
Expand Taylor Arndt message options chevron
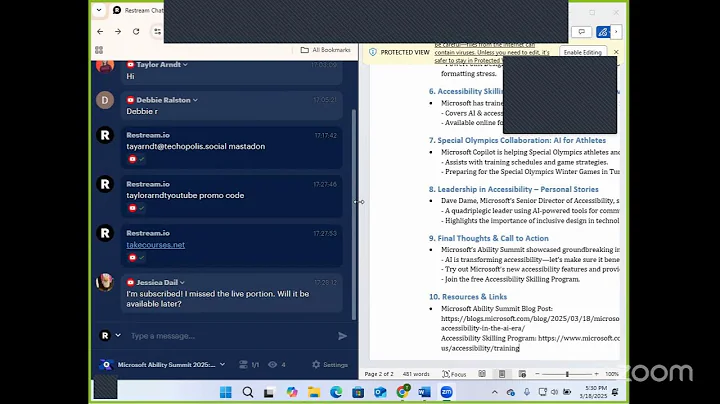(185, 65)
